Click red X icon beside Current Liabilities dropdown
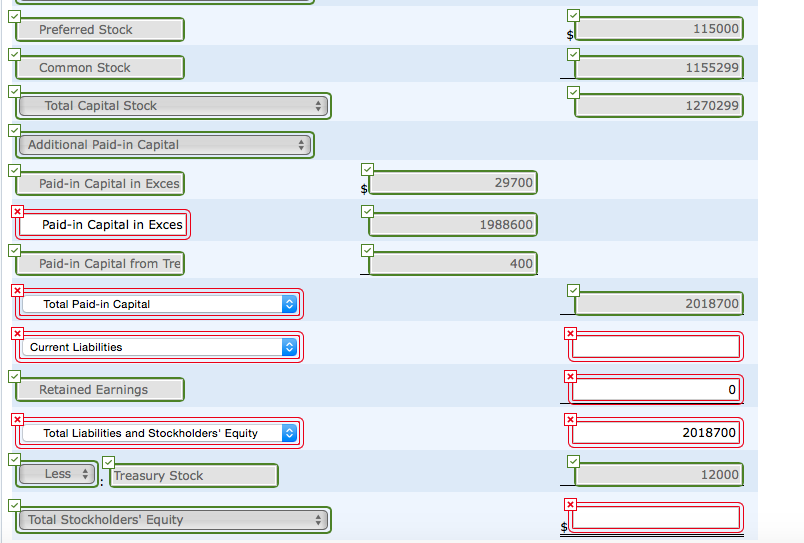Image resolution: width=804 pixels, height=543 pixels. point(17,334)
